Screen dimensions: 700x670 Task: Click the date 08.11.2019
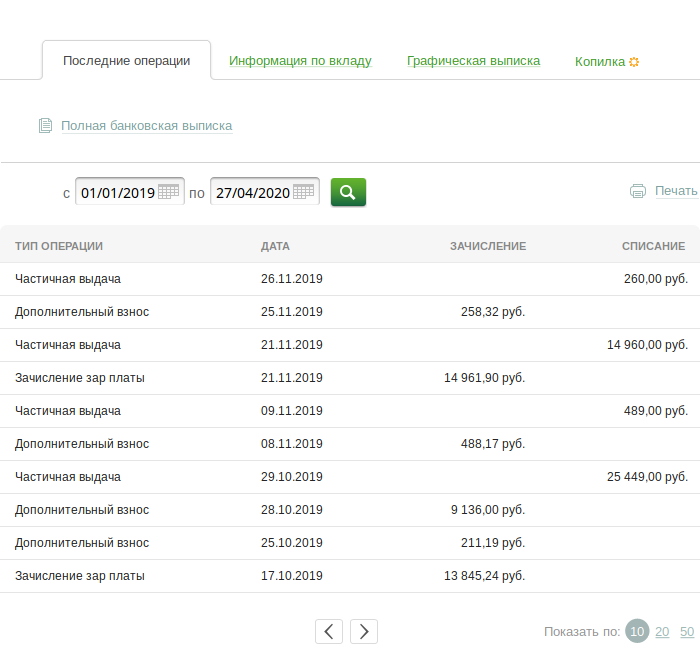coord(292,444)
